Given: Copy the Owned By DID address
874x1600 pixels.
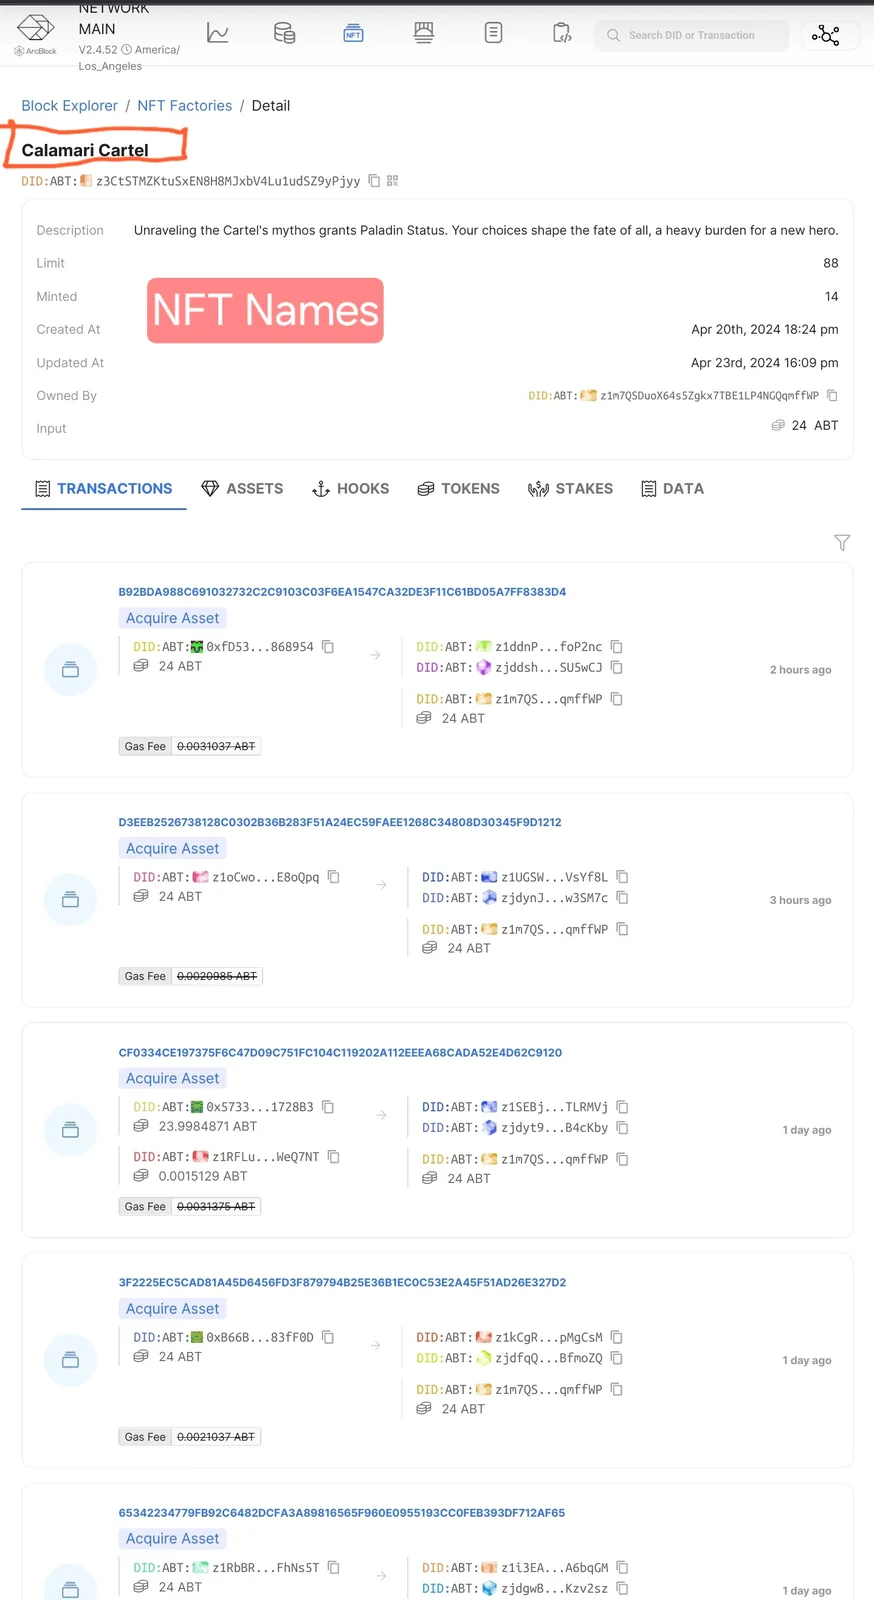Looking at the screenshot, I should point(832,396).
